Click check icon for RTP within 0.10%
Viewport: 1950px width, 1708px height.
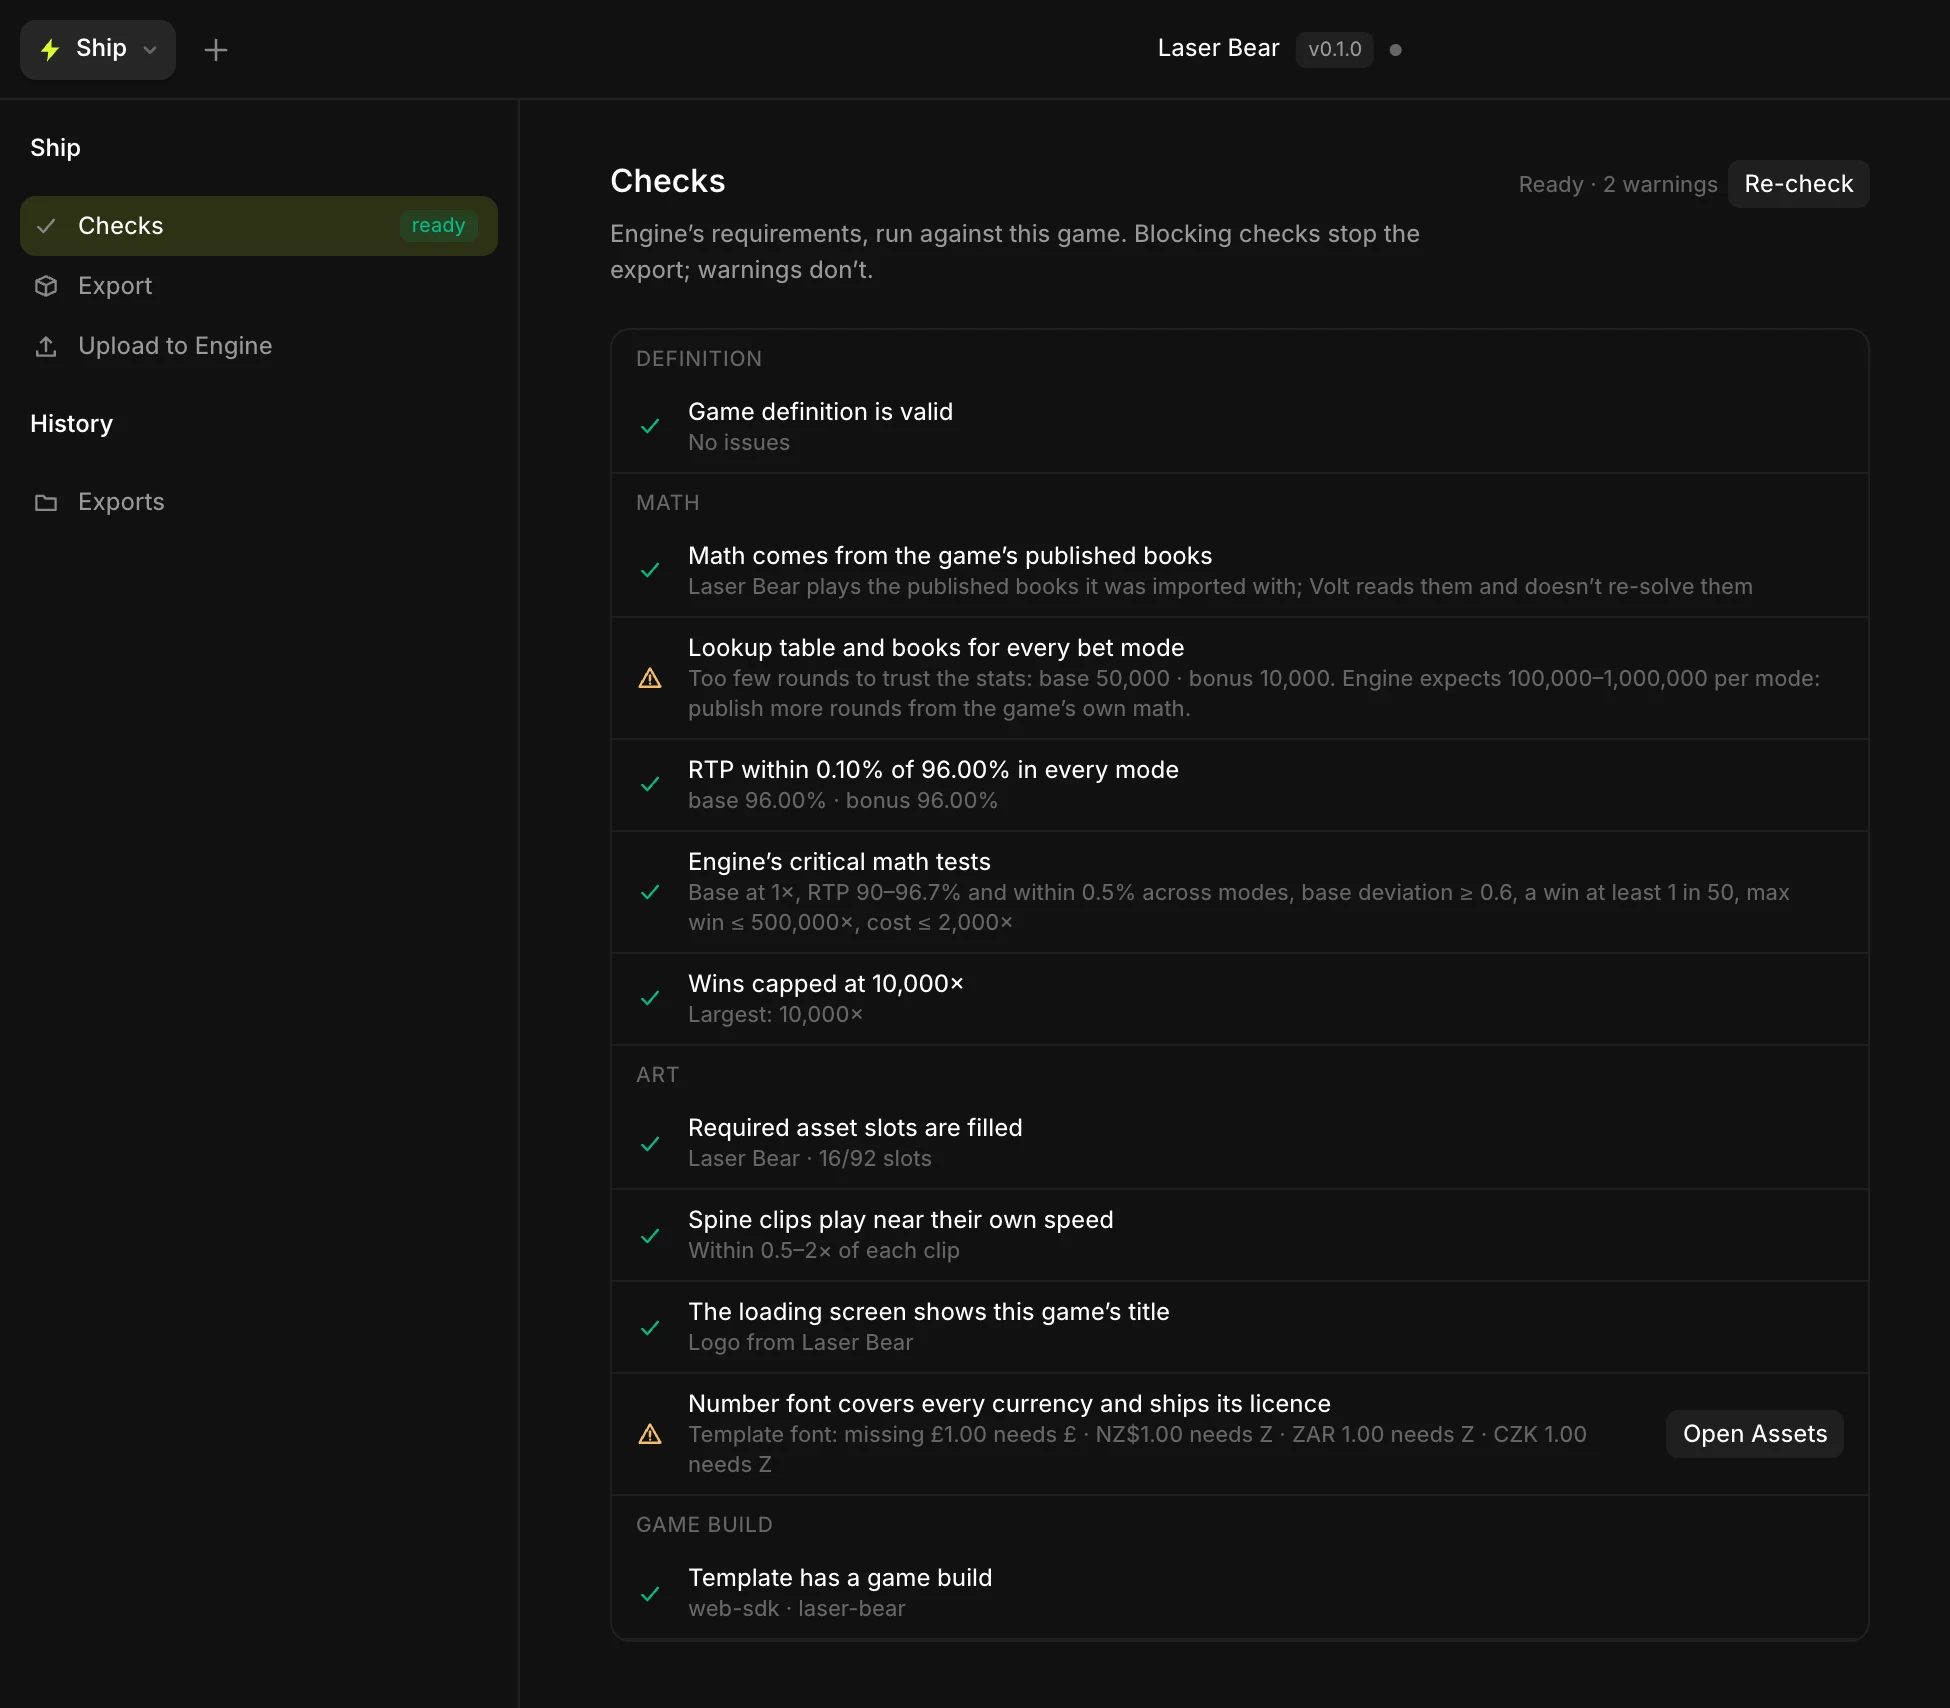[x=650, y=784]
